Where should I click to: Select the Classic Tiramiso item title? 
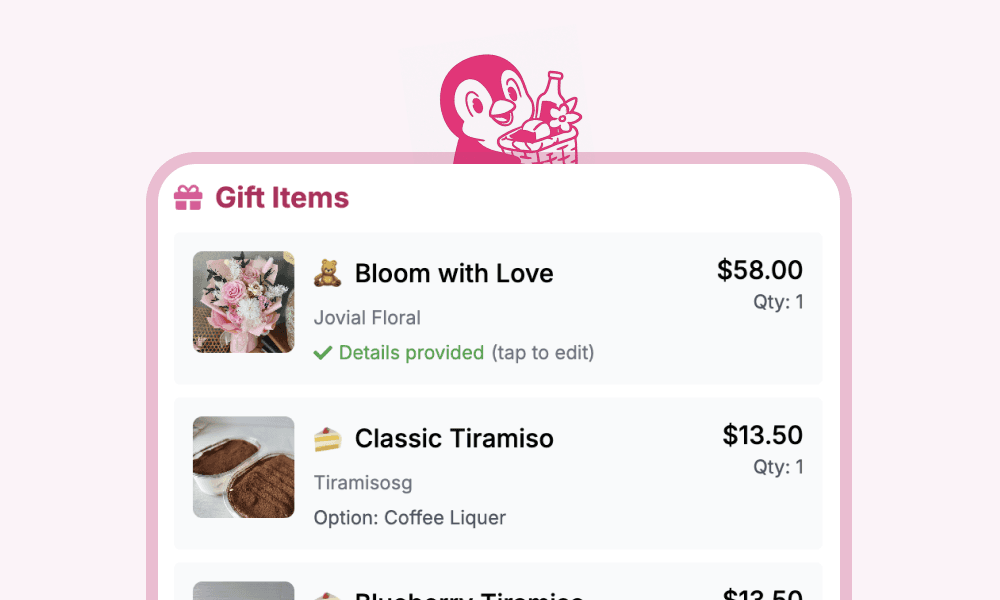(454, 439)
